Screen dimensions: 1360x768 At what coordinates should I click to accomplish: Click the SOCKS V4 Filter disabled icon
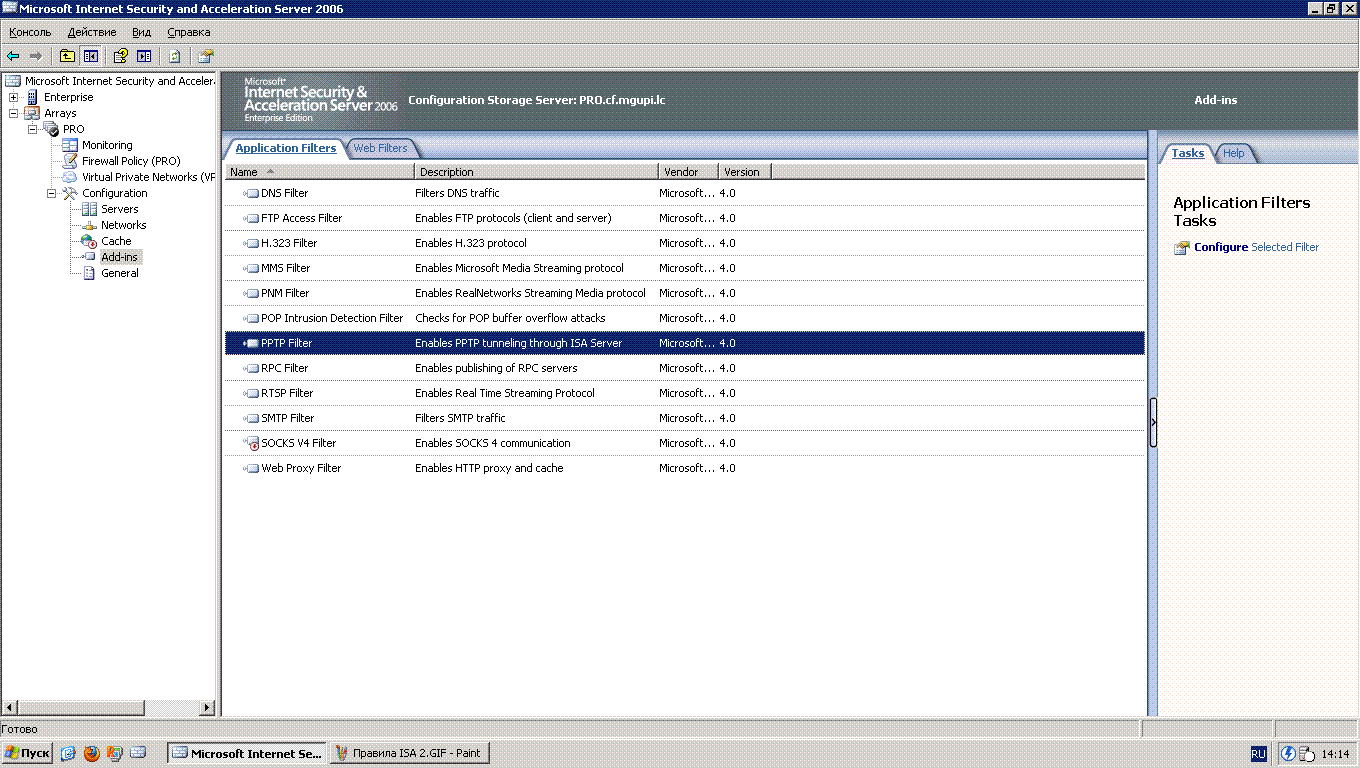(250, 443)
